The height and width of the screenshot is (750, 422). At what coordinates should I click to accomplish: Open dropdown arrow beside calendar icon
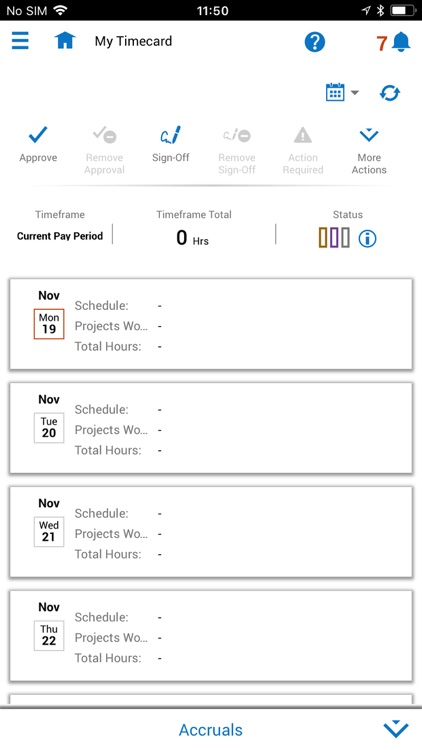[355, 92]
